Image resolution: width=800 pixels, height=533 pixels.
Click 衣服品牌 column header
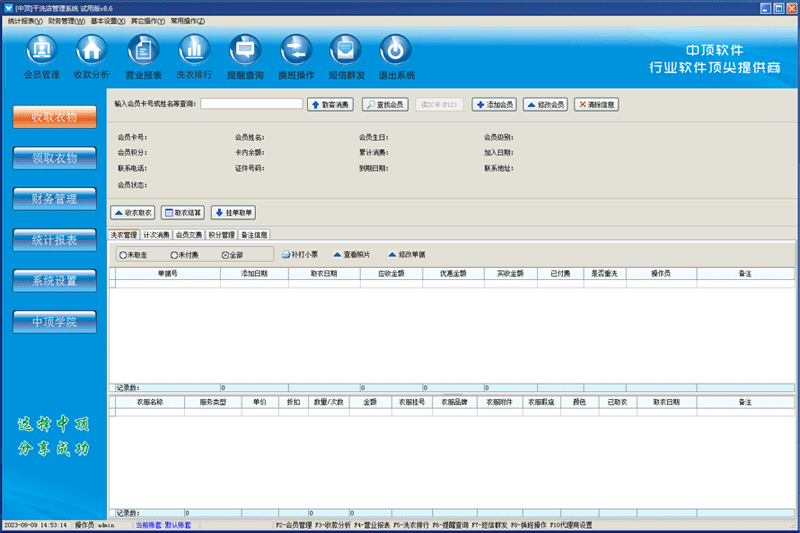click(x=455, y=402)
